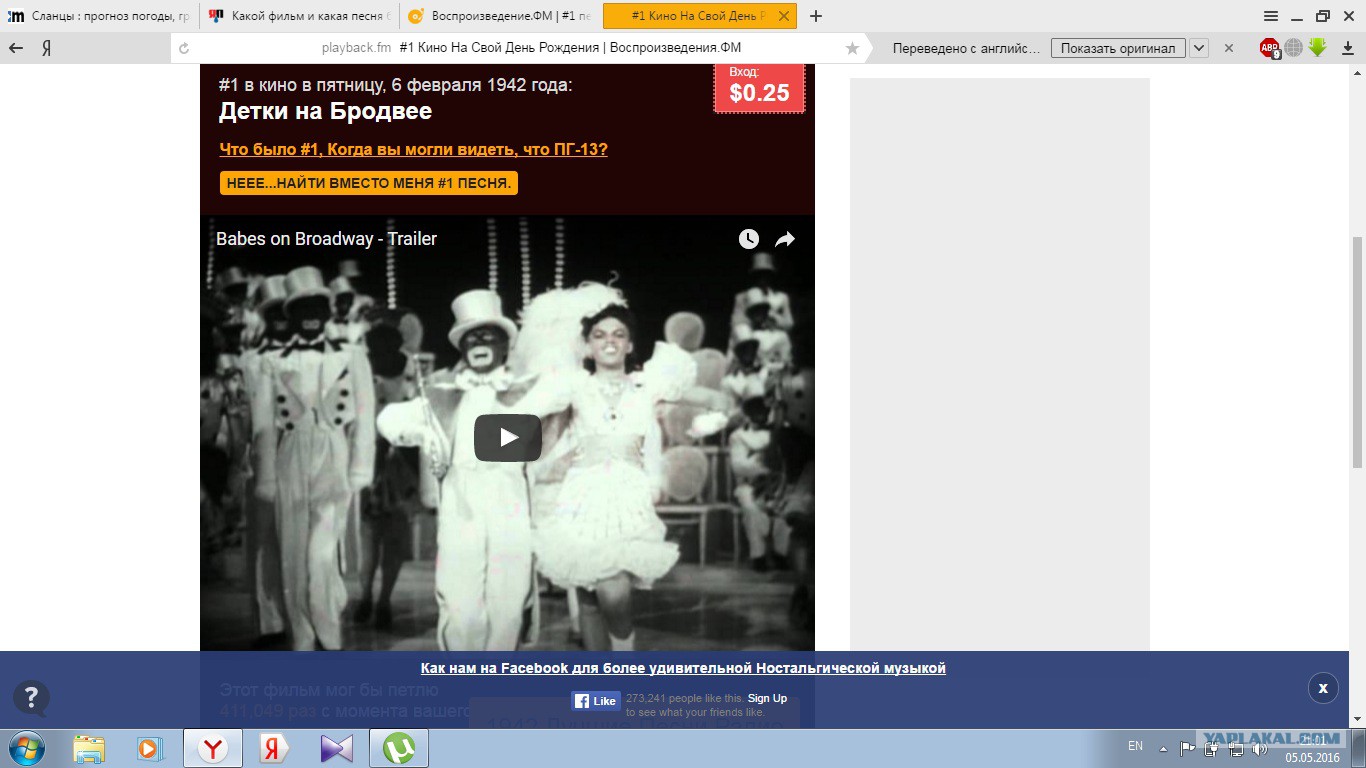Reload the page with the refresh icon
Viewport: 1366px width, 768px height.
coord(184,48)
